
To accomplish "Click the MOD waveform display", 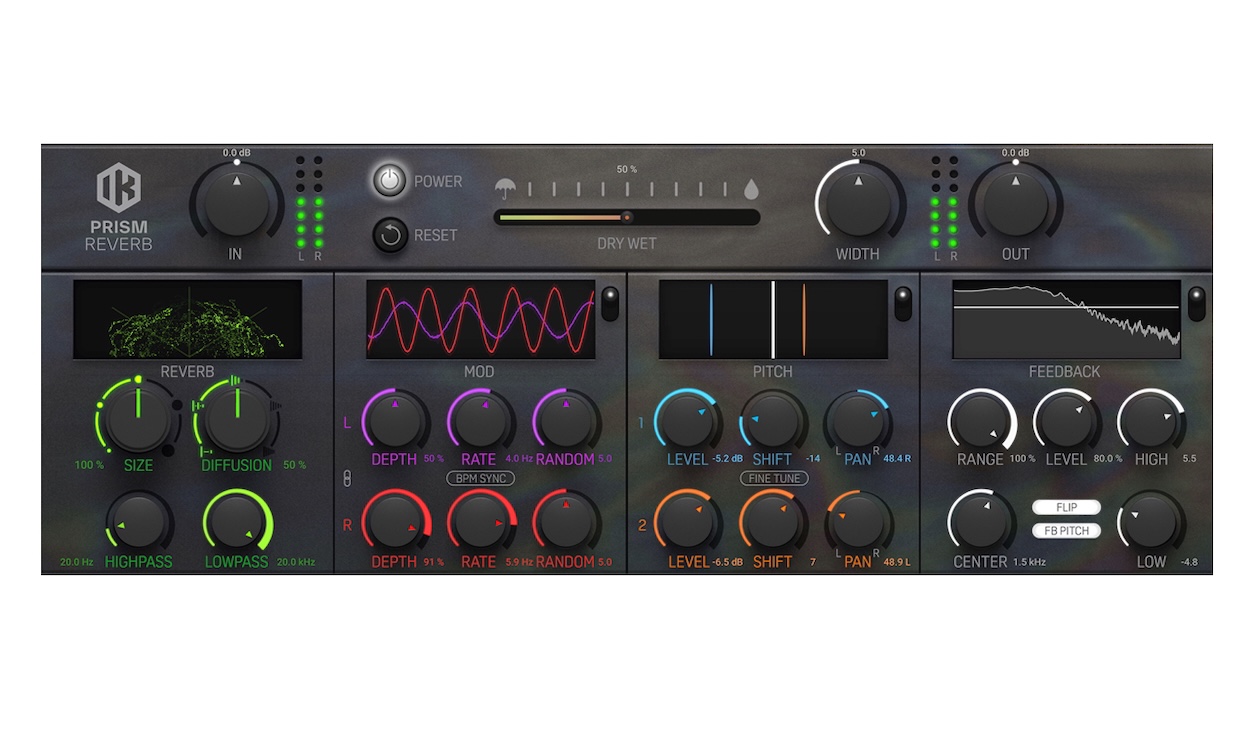I will pos(480,320).
